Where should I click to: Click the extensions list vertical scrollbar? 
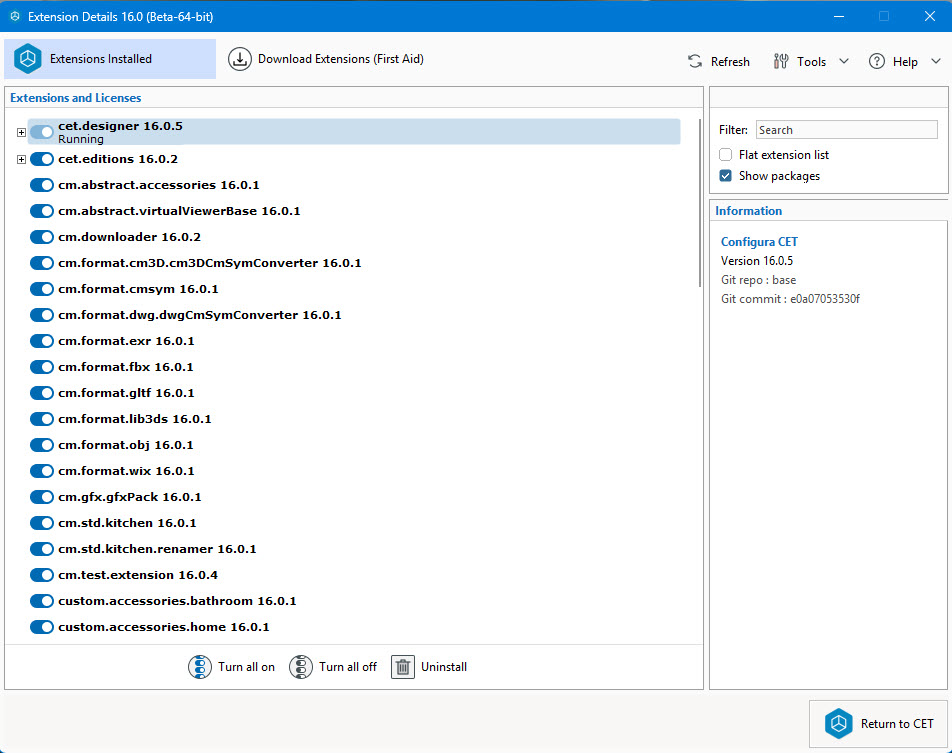[700, 203]
